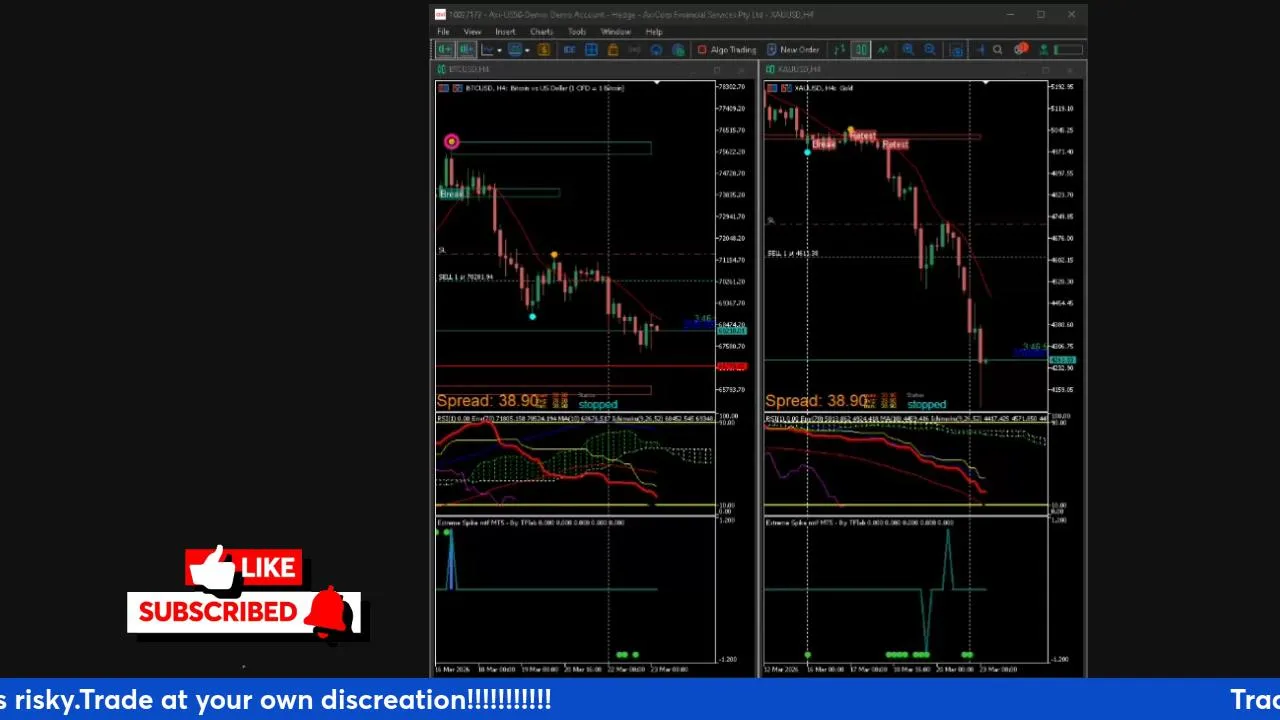The height and width of the screenshot is (720, 1280).
Task: Select the XAUUSD,H4 chart window title
Action: click(799, 69)
